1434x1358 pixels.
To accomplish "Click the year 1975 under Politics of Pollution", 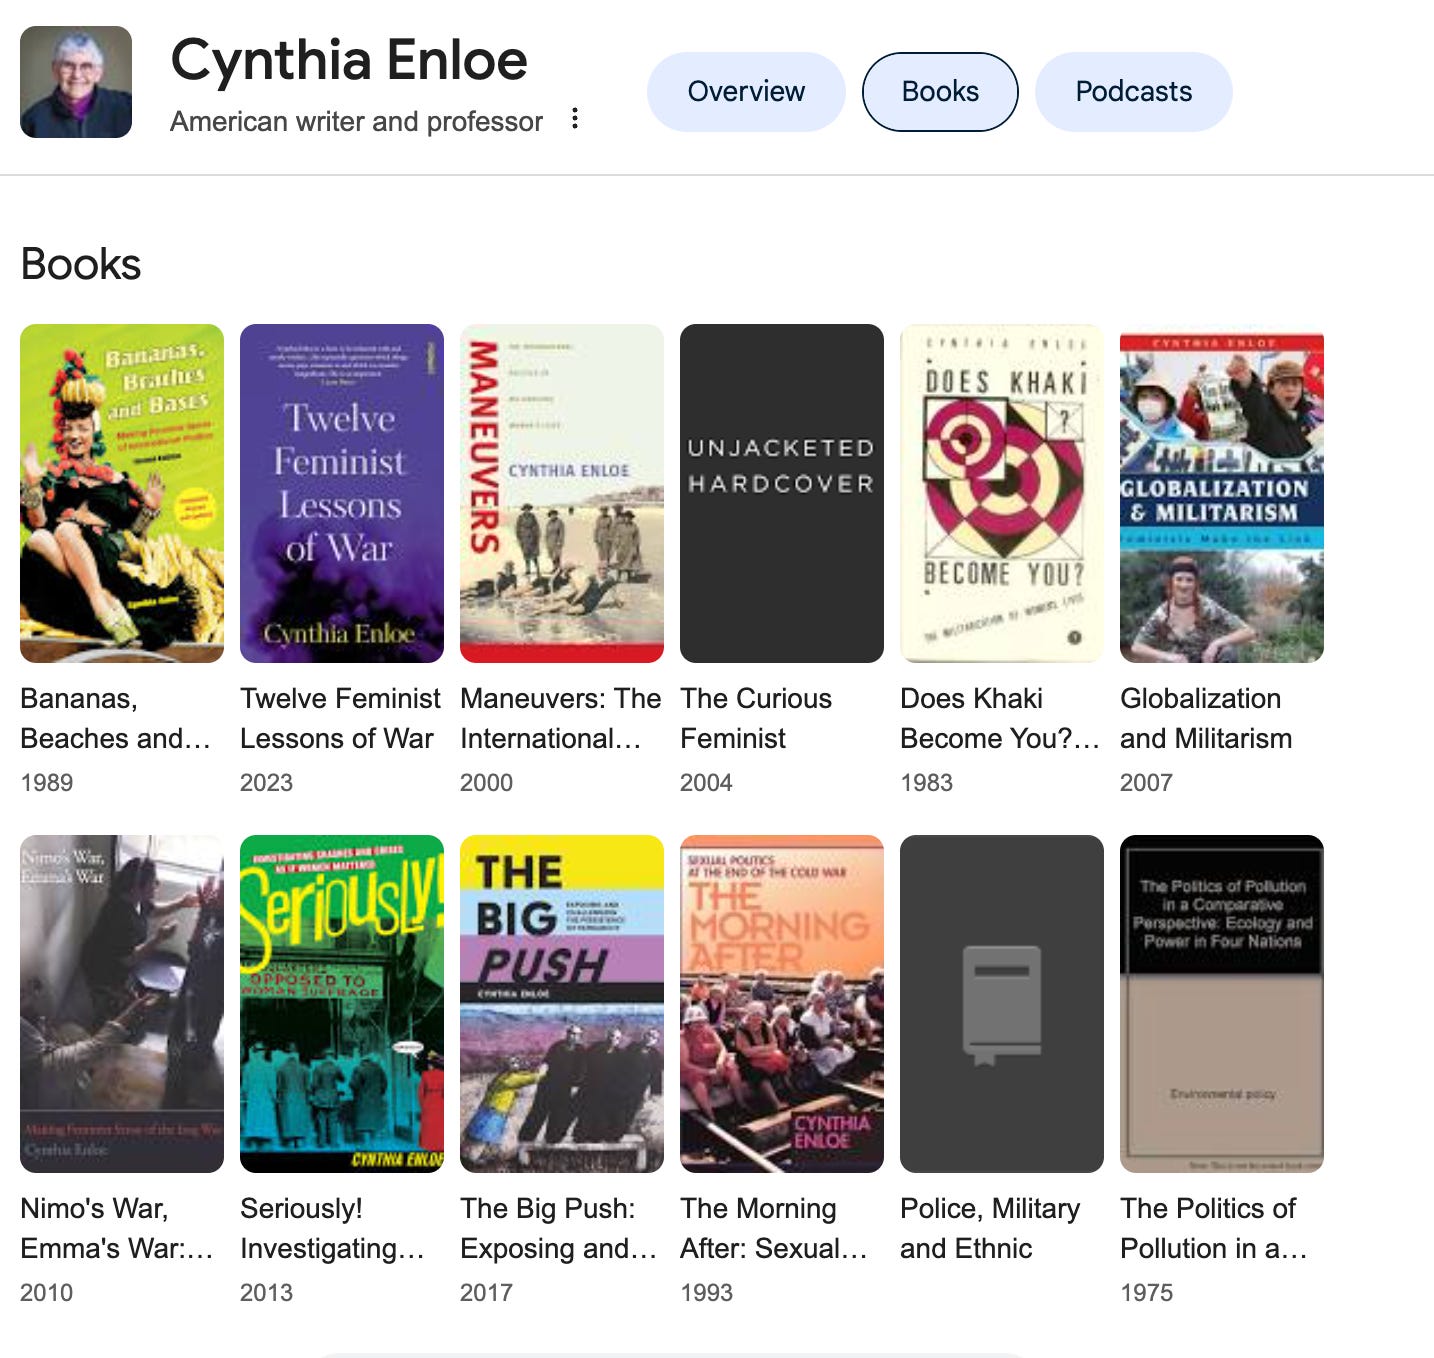I will click(x=1147, y=1292).
